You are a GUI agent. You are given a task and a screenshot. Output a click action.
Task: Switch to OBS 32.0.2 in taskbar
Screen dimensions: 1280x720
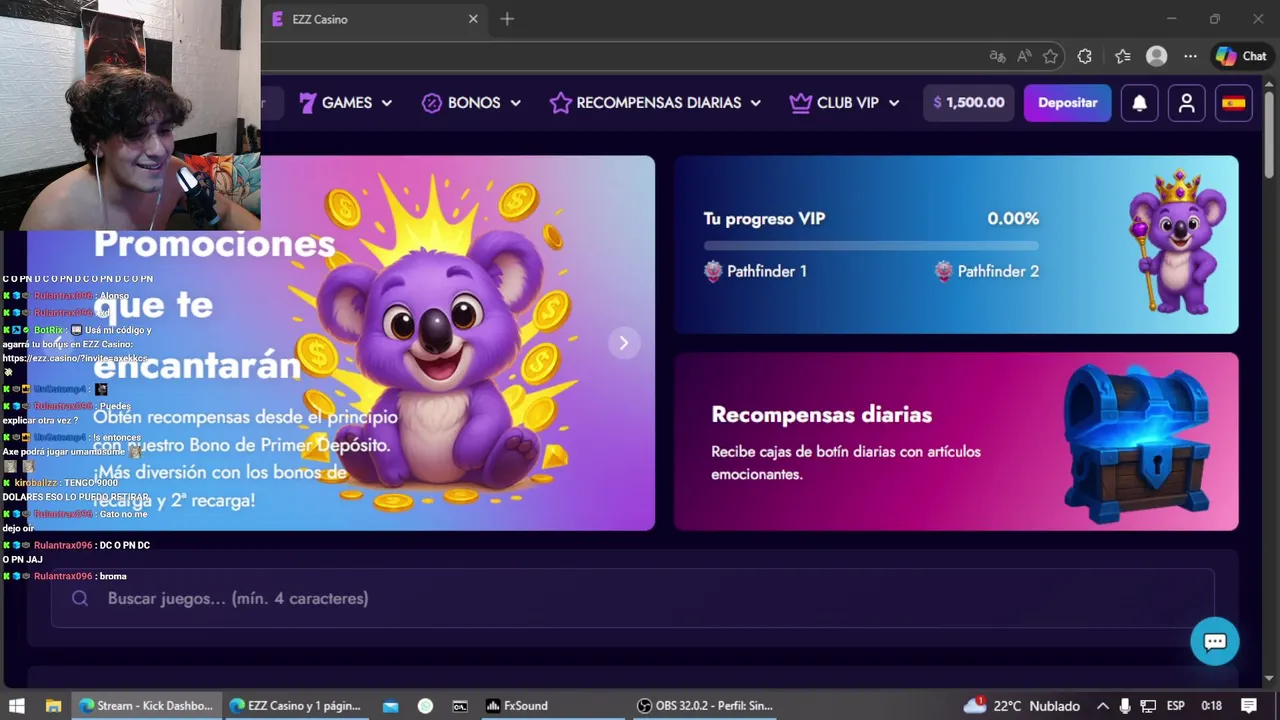click(x=706, y=705)
